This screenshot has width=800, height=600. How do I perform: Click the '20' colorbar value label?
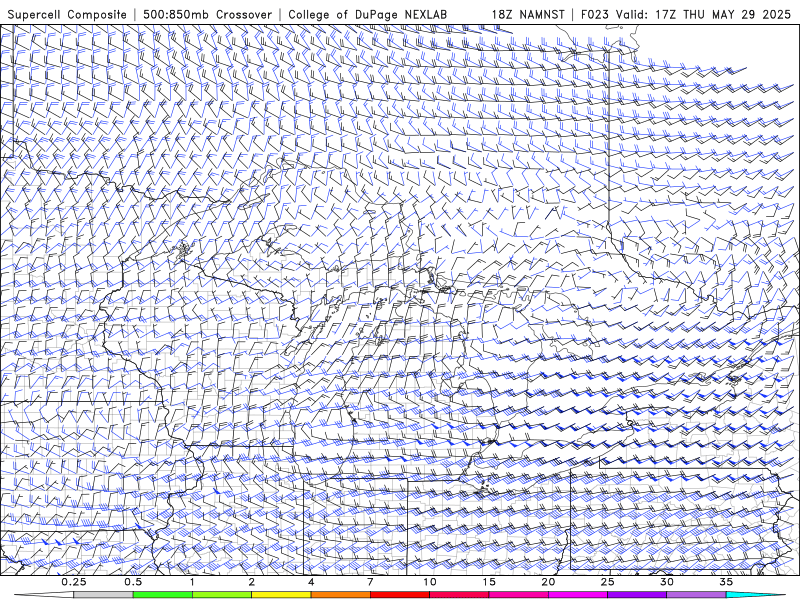coord(548,582)
